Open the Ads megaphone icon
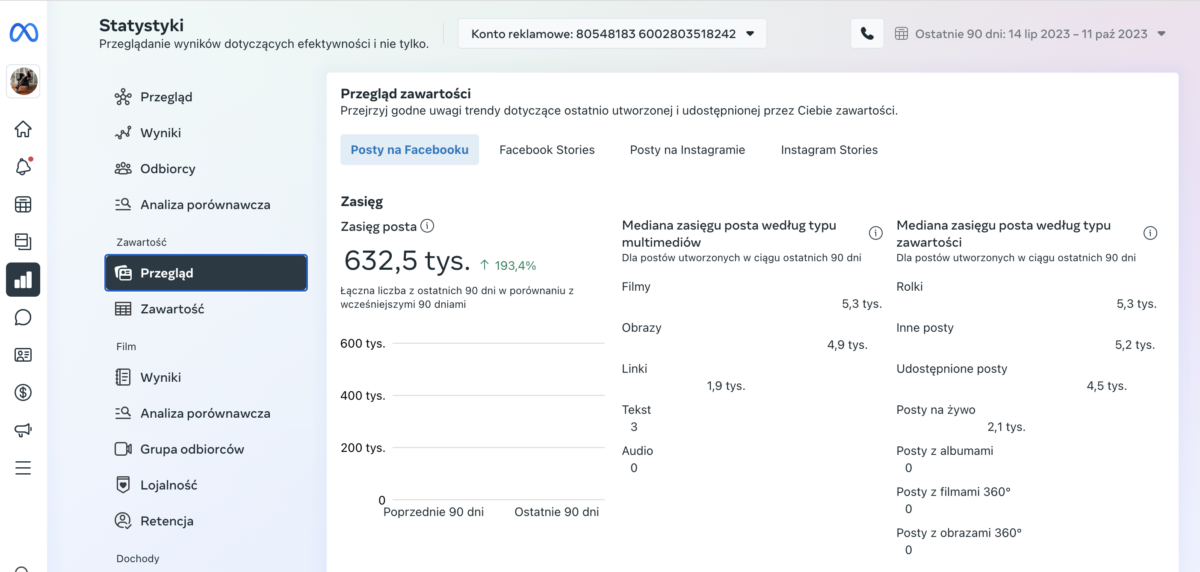 pos(23,431)
